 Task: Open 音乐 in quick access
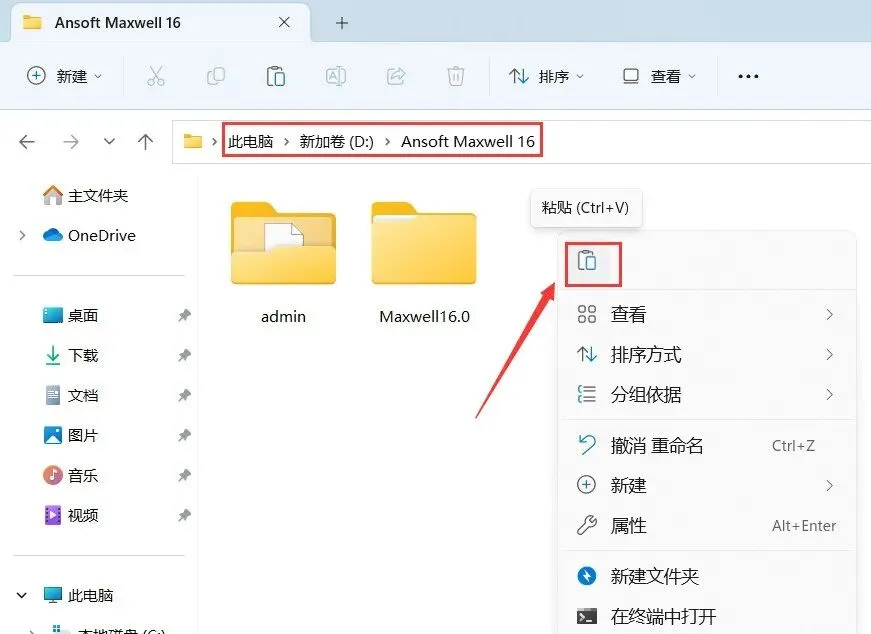pyautogui.click(x=71, y=475)
